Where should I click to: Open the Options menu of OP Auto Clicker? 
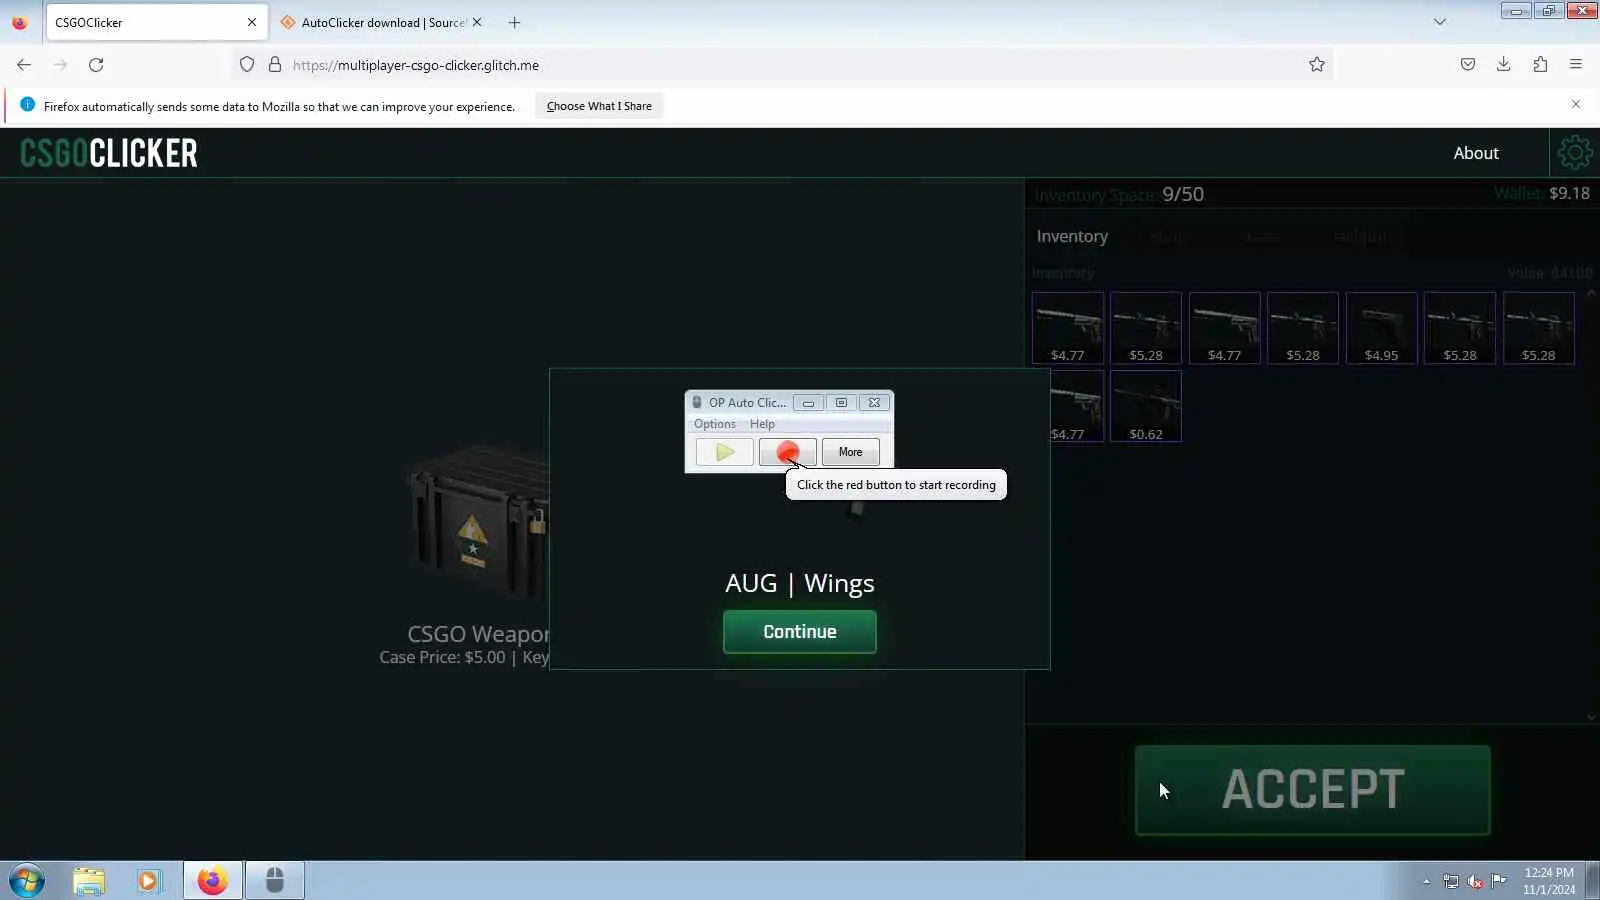[714, 424]
